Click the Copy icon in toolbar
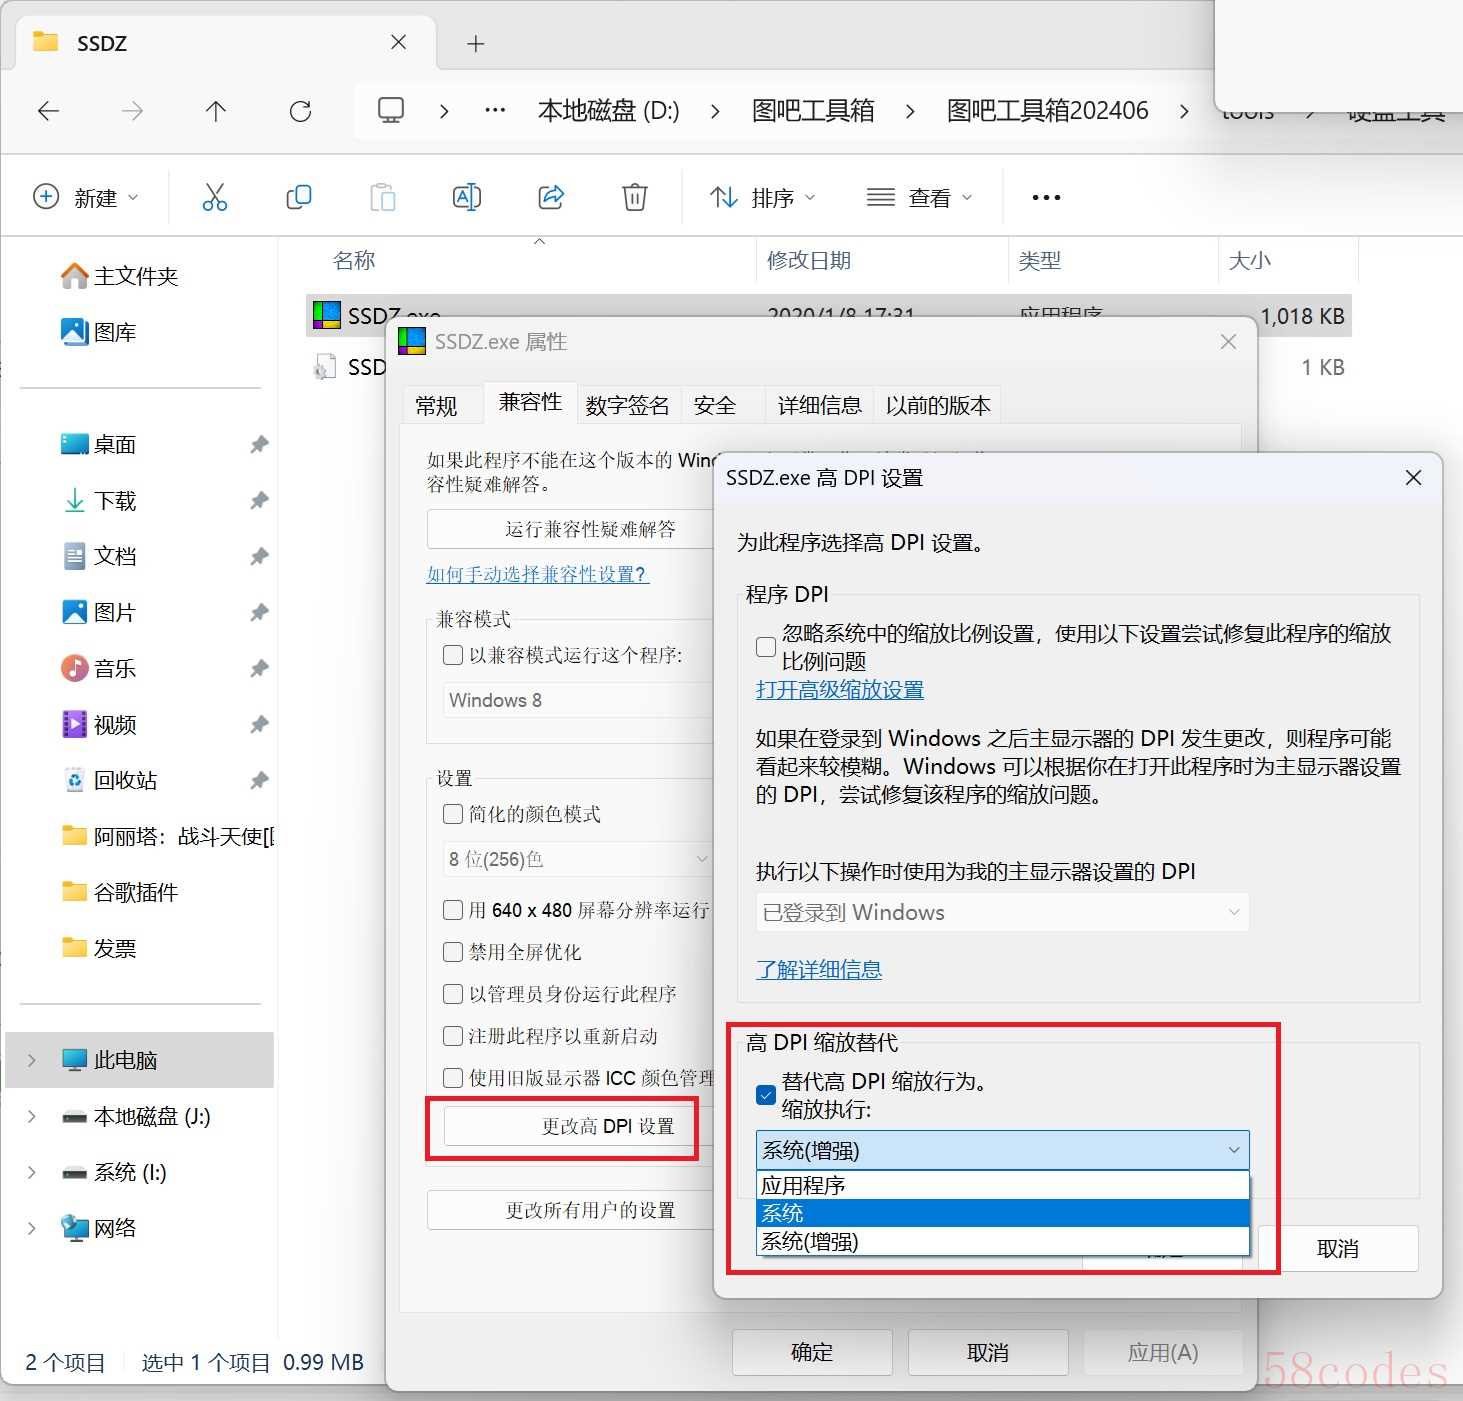This screenshot has width=1463, height=1401. [x=298, y=197]
